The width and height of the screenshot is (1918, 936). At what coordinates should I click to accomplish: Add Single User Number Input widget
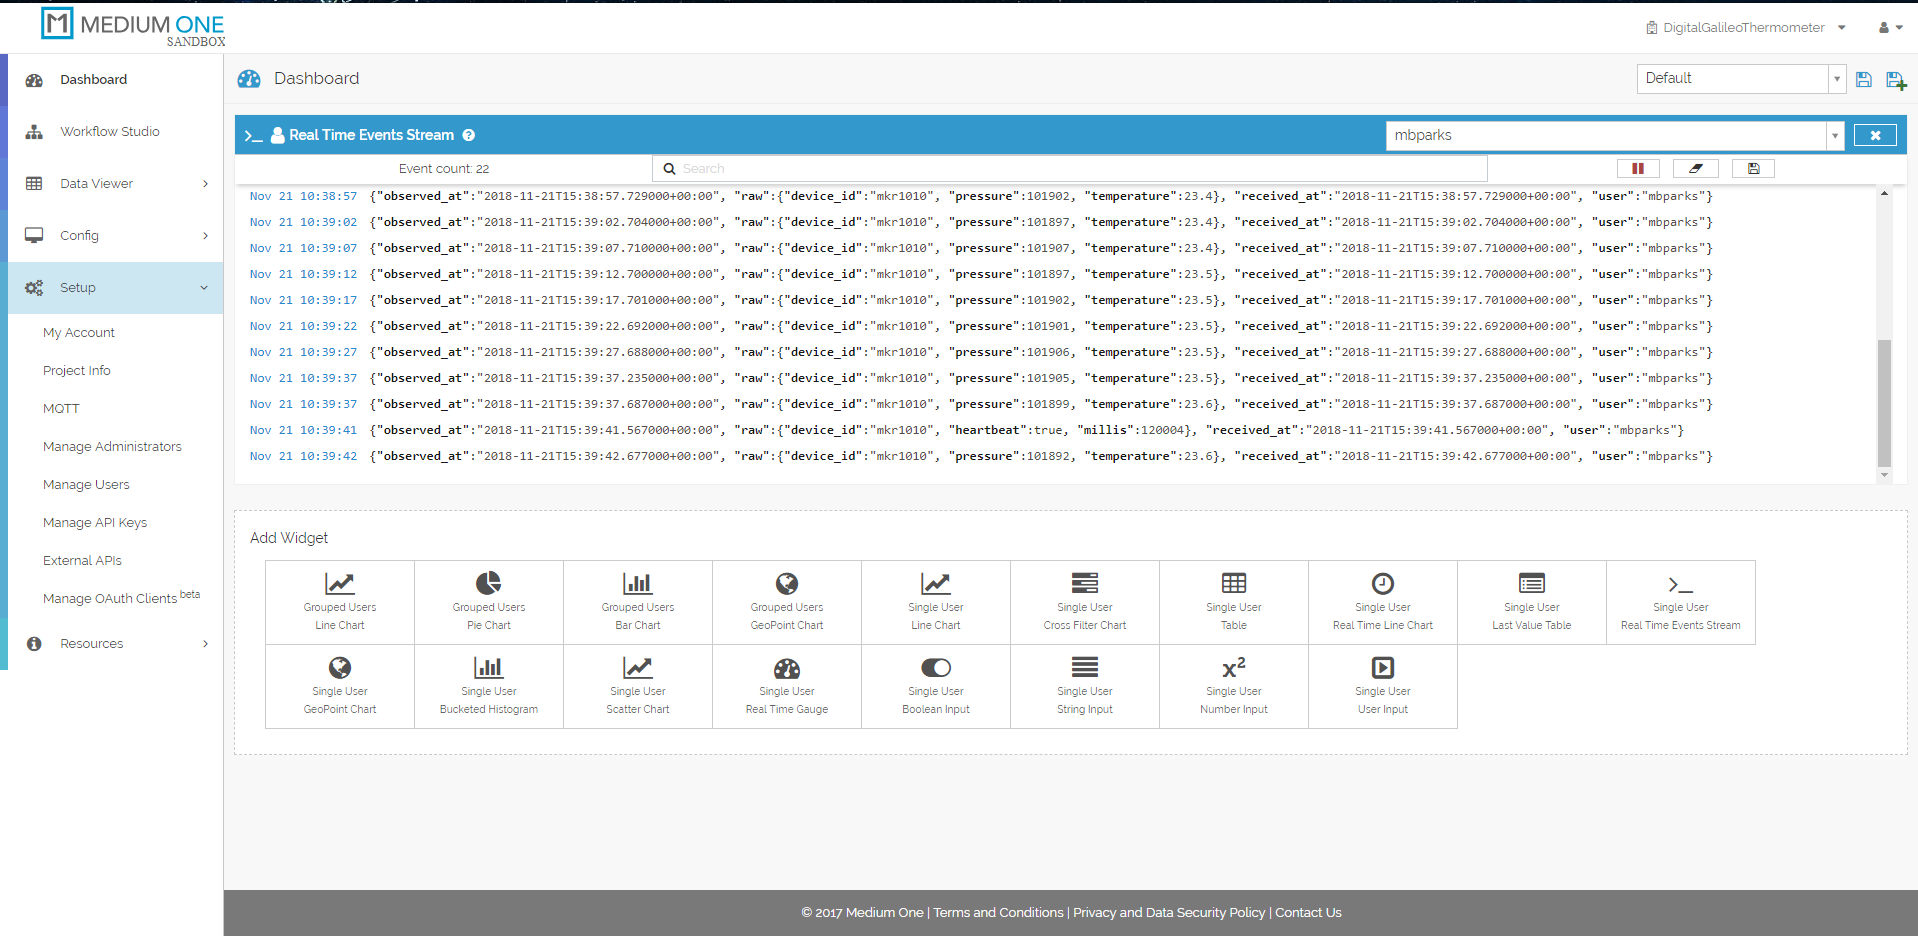(x=1233, y=686)
